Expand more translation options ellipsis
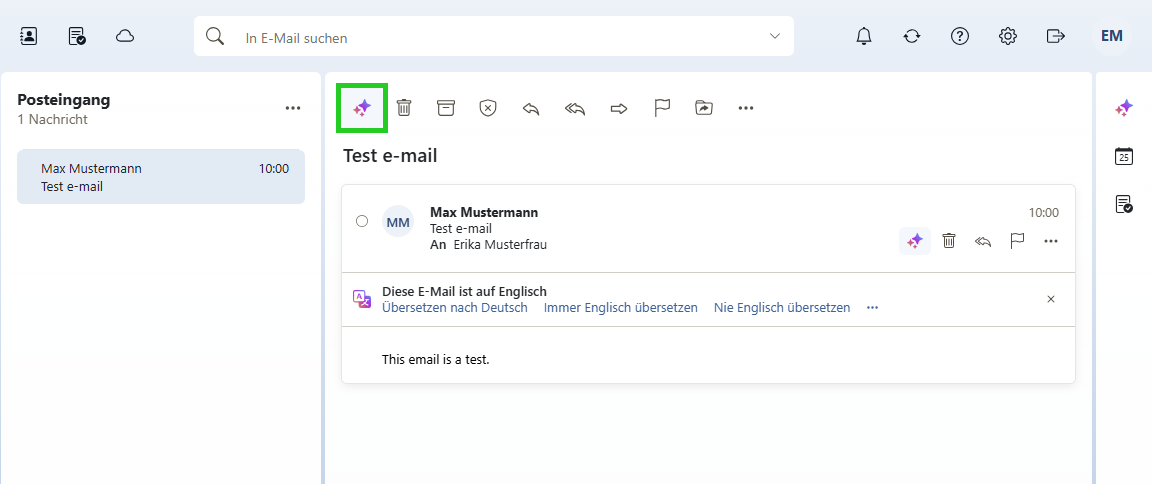This screenshot has width=1152, height=484. 872,308
